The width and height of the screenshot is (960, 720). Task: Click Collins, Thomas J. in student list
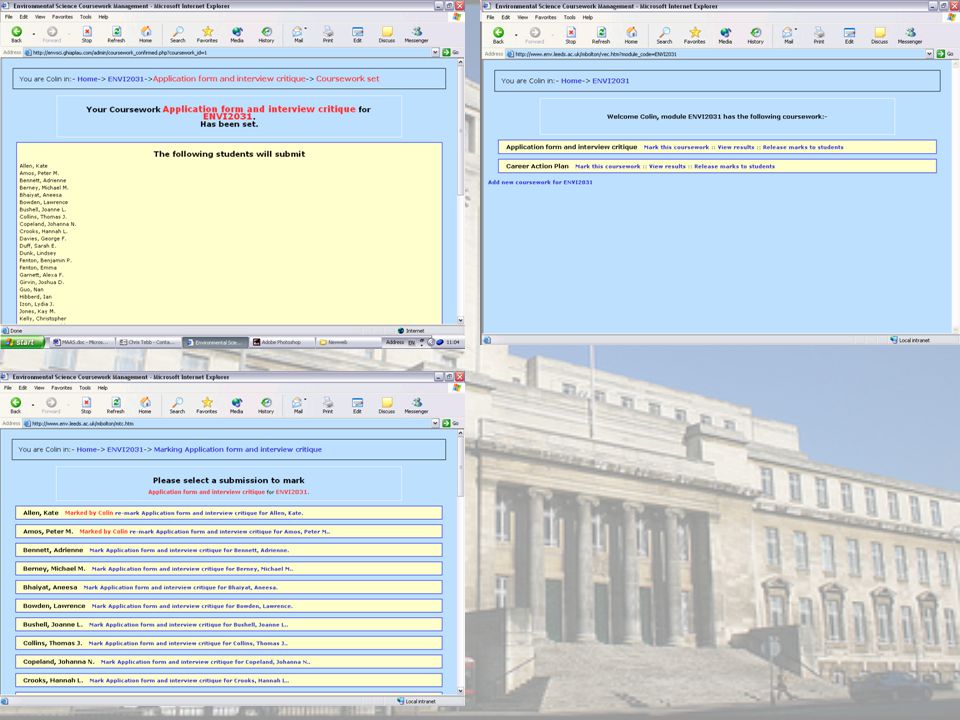(43, 217)
